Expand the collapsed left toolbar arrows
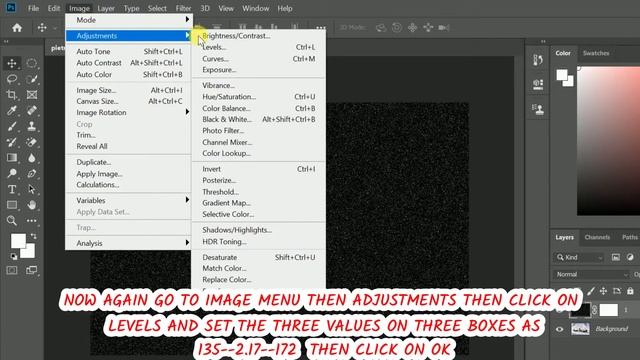This screenshot has height=360, width=640. pyautogui.click(x=6, y=41)
